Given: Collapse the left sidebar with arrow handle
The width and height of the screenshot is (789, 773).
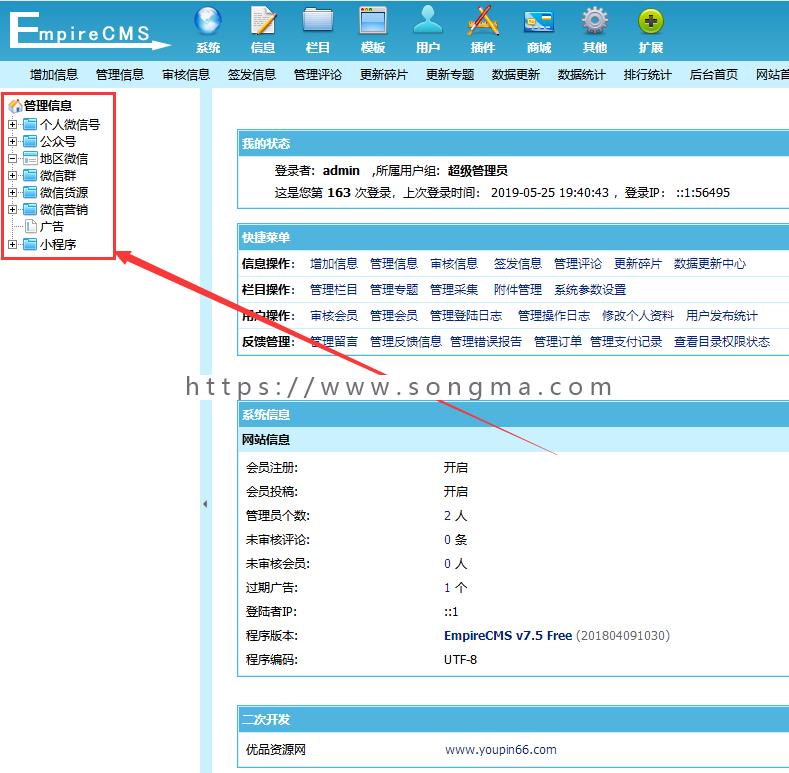Looking at the screenshot, I should [x=205, y=504].
